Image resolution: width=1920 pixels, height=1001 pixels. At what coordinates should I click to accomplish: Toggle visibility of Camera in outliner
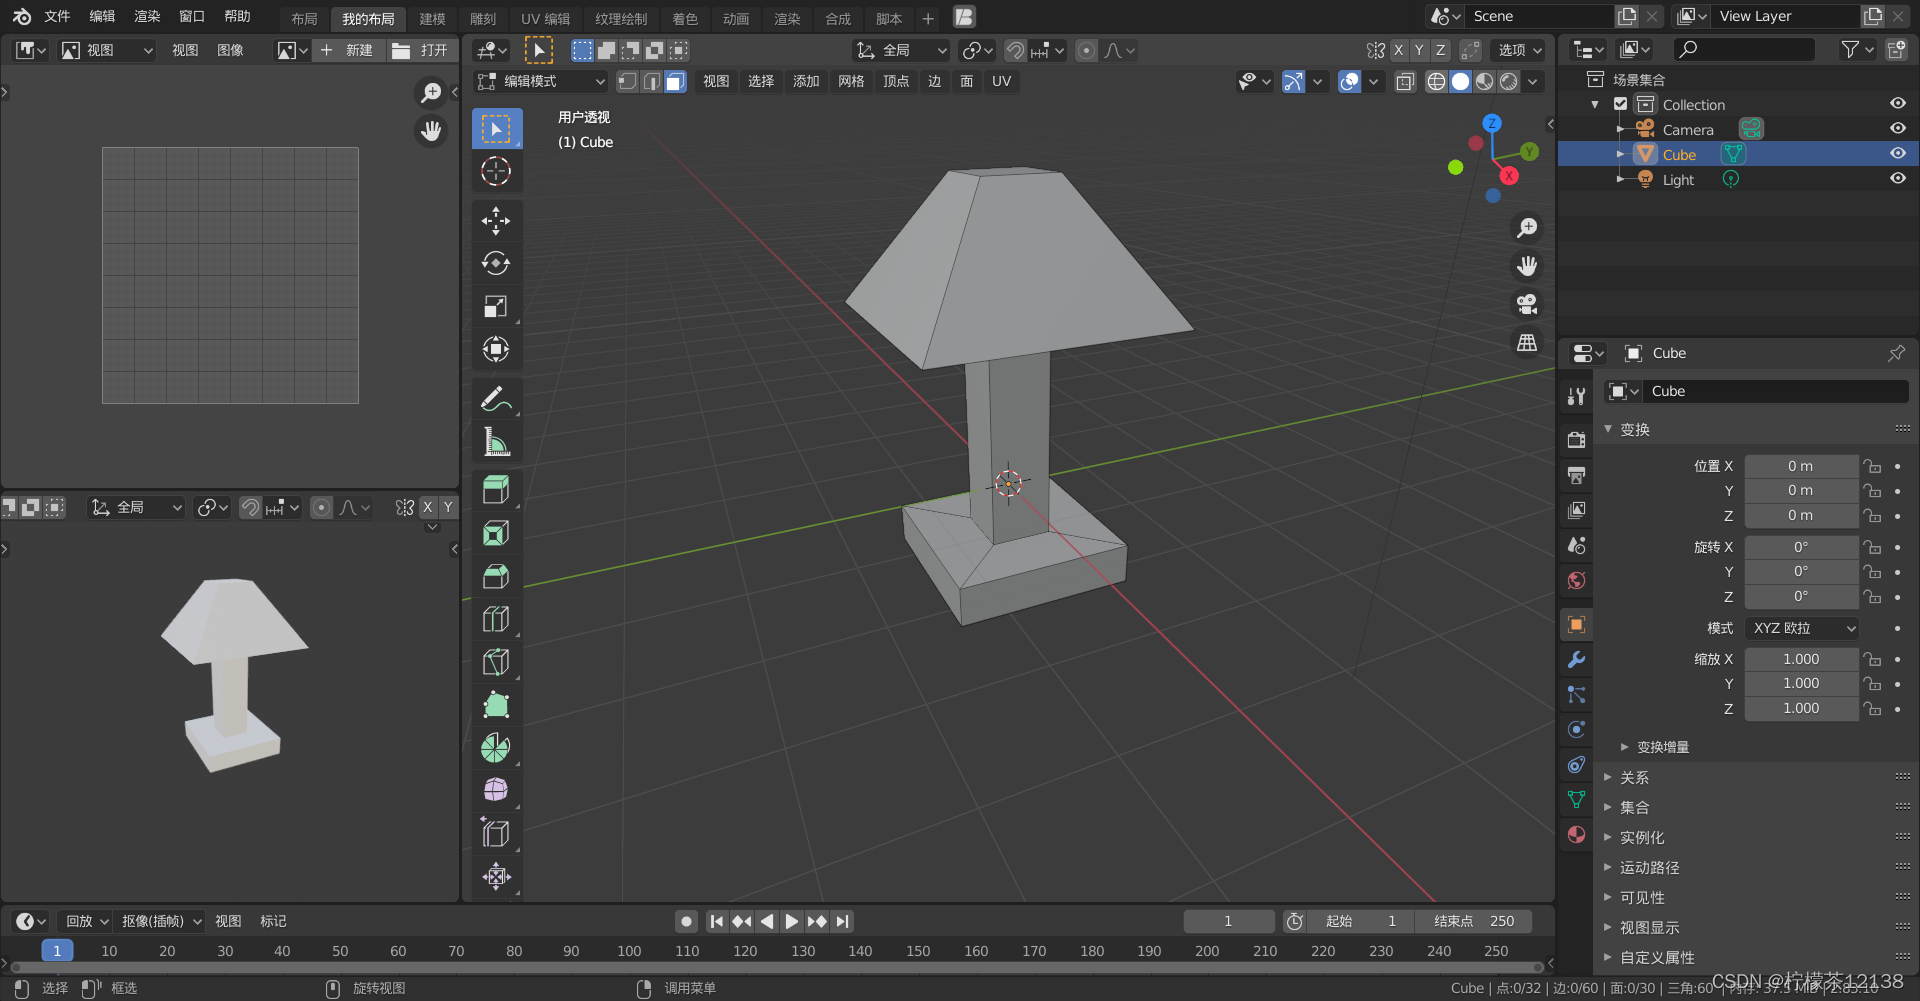click(1897, 129)
